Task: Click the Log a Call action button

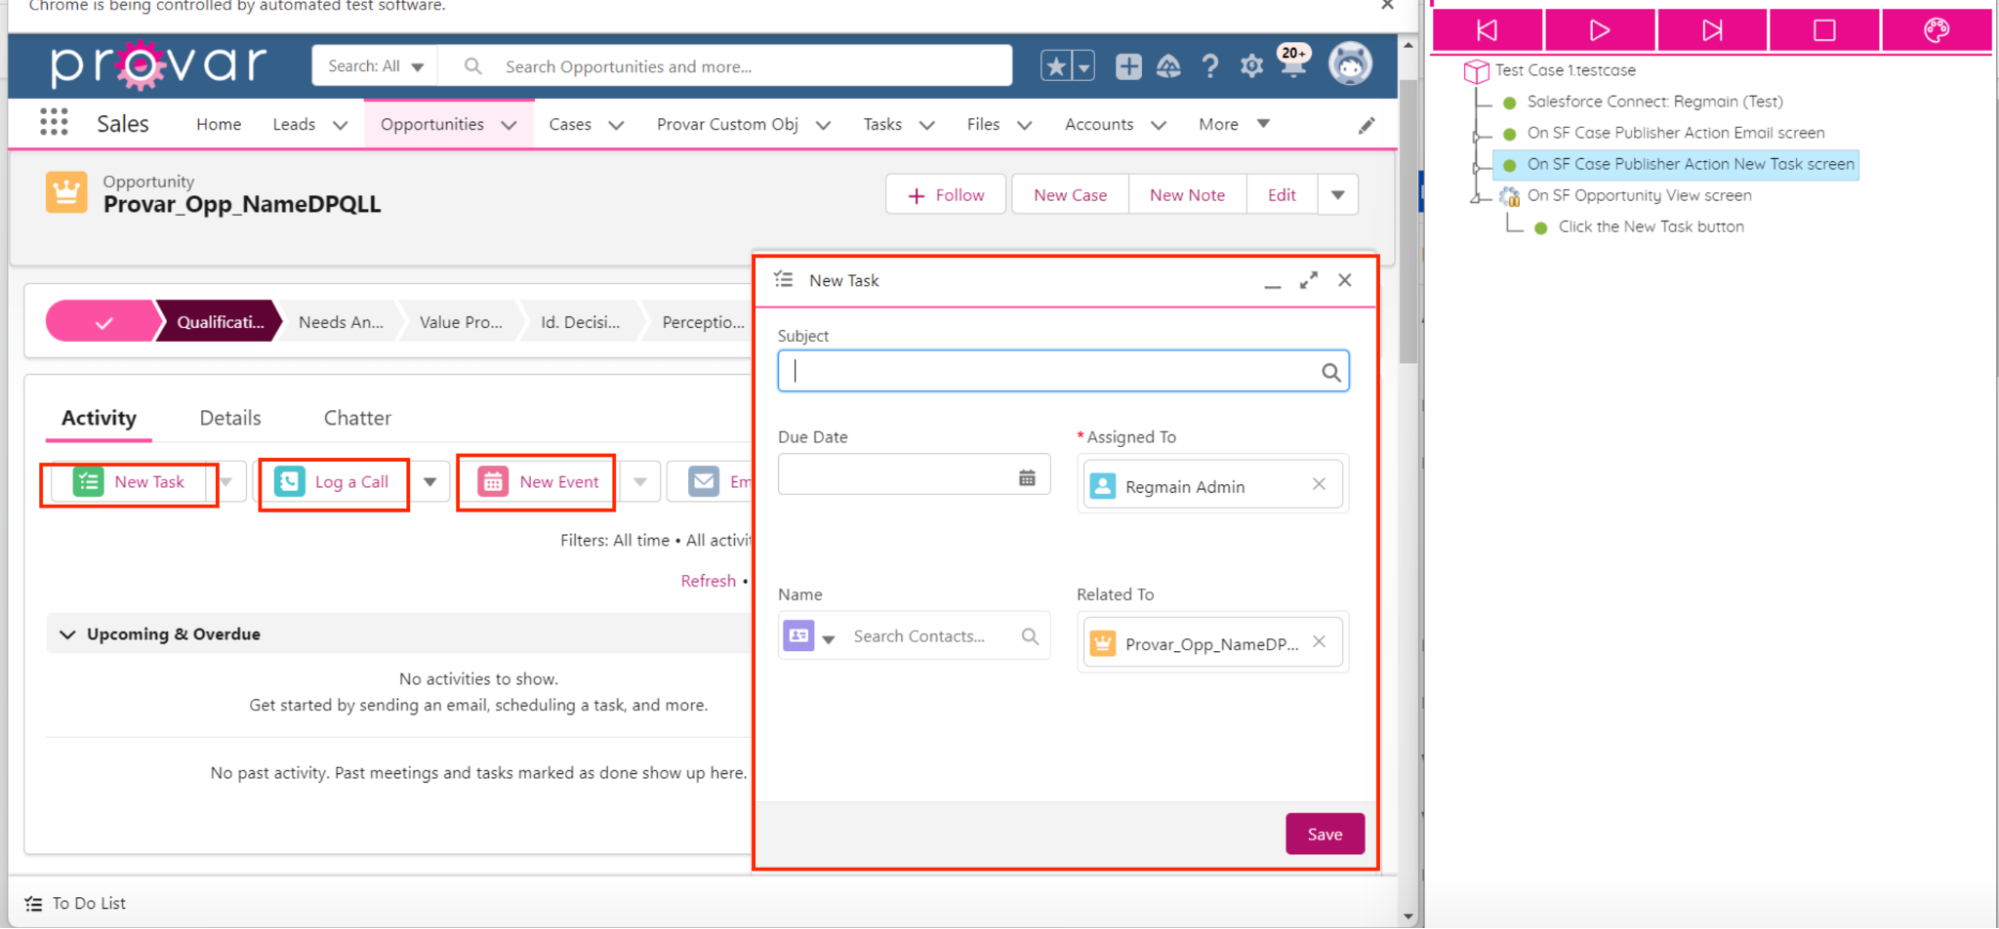Action: [333, 482]
